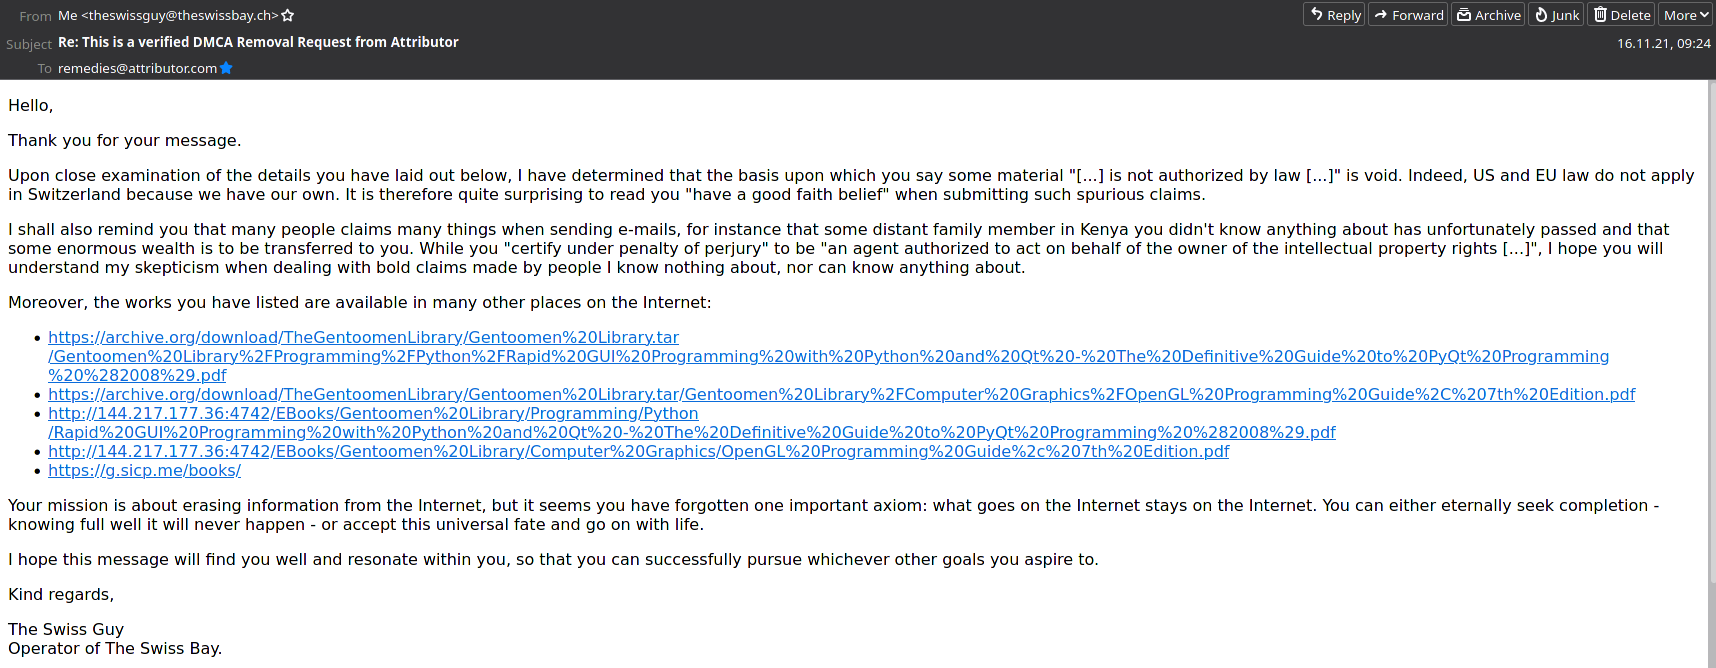Open 144.217.177.36 OpenGL Programming Guide link

(x=638, y=452)
